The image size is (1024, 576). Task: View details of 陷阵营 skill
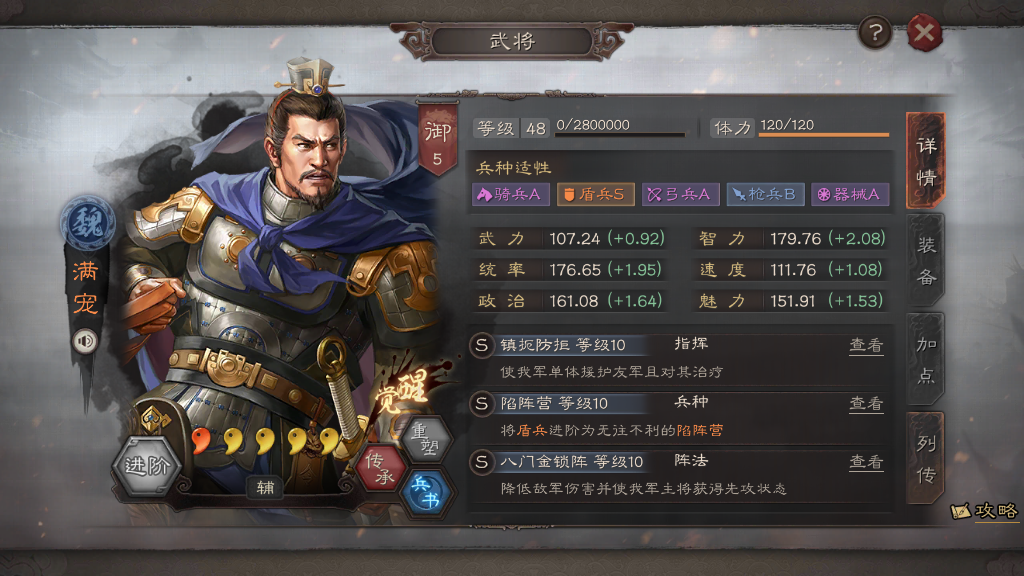pos(866,404)
